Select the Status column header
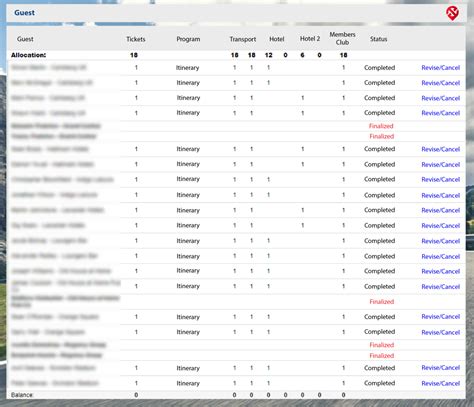The height and width of the screenshot is (407, 474). (x=378, y=39)
